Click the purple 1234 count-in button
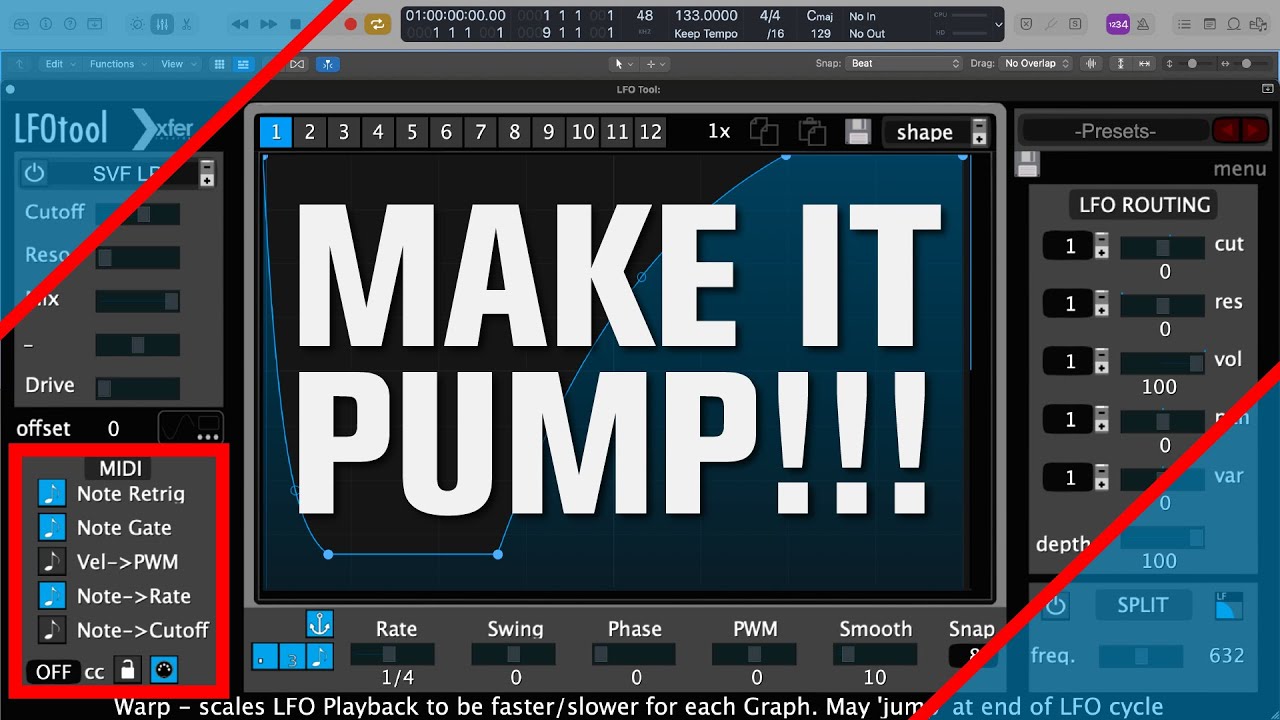The image size is (1280, 720). (1118, 24)
